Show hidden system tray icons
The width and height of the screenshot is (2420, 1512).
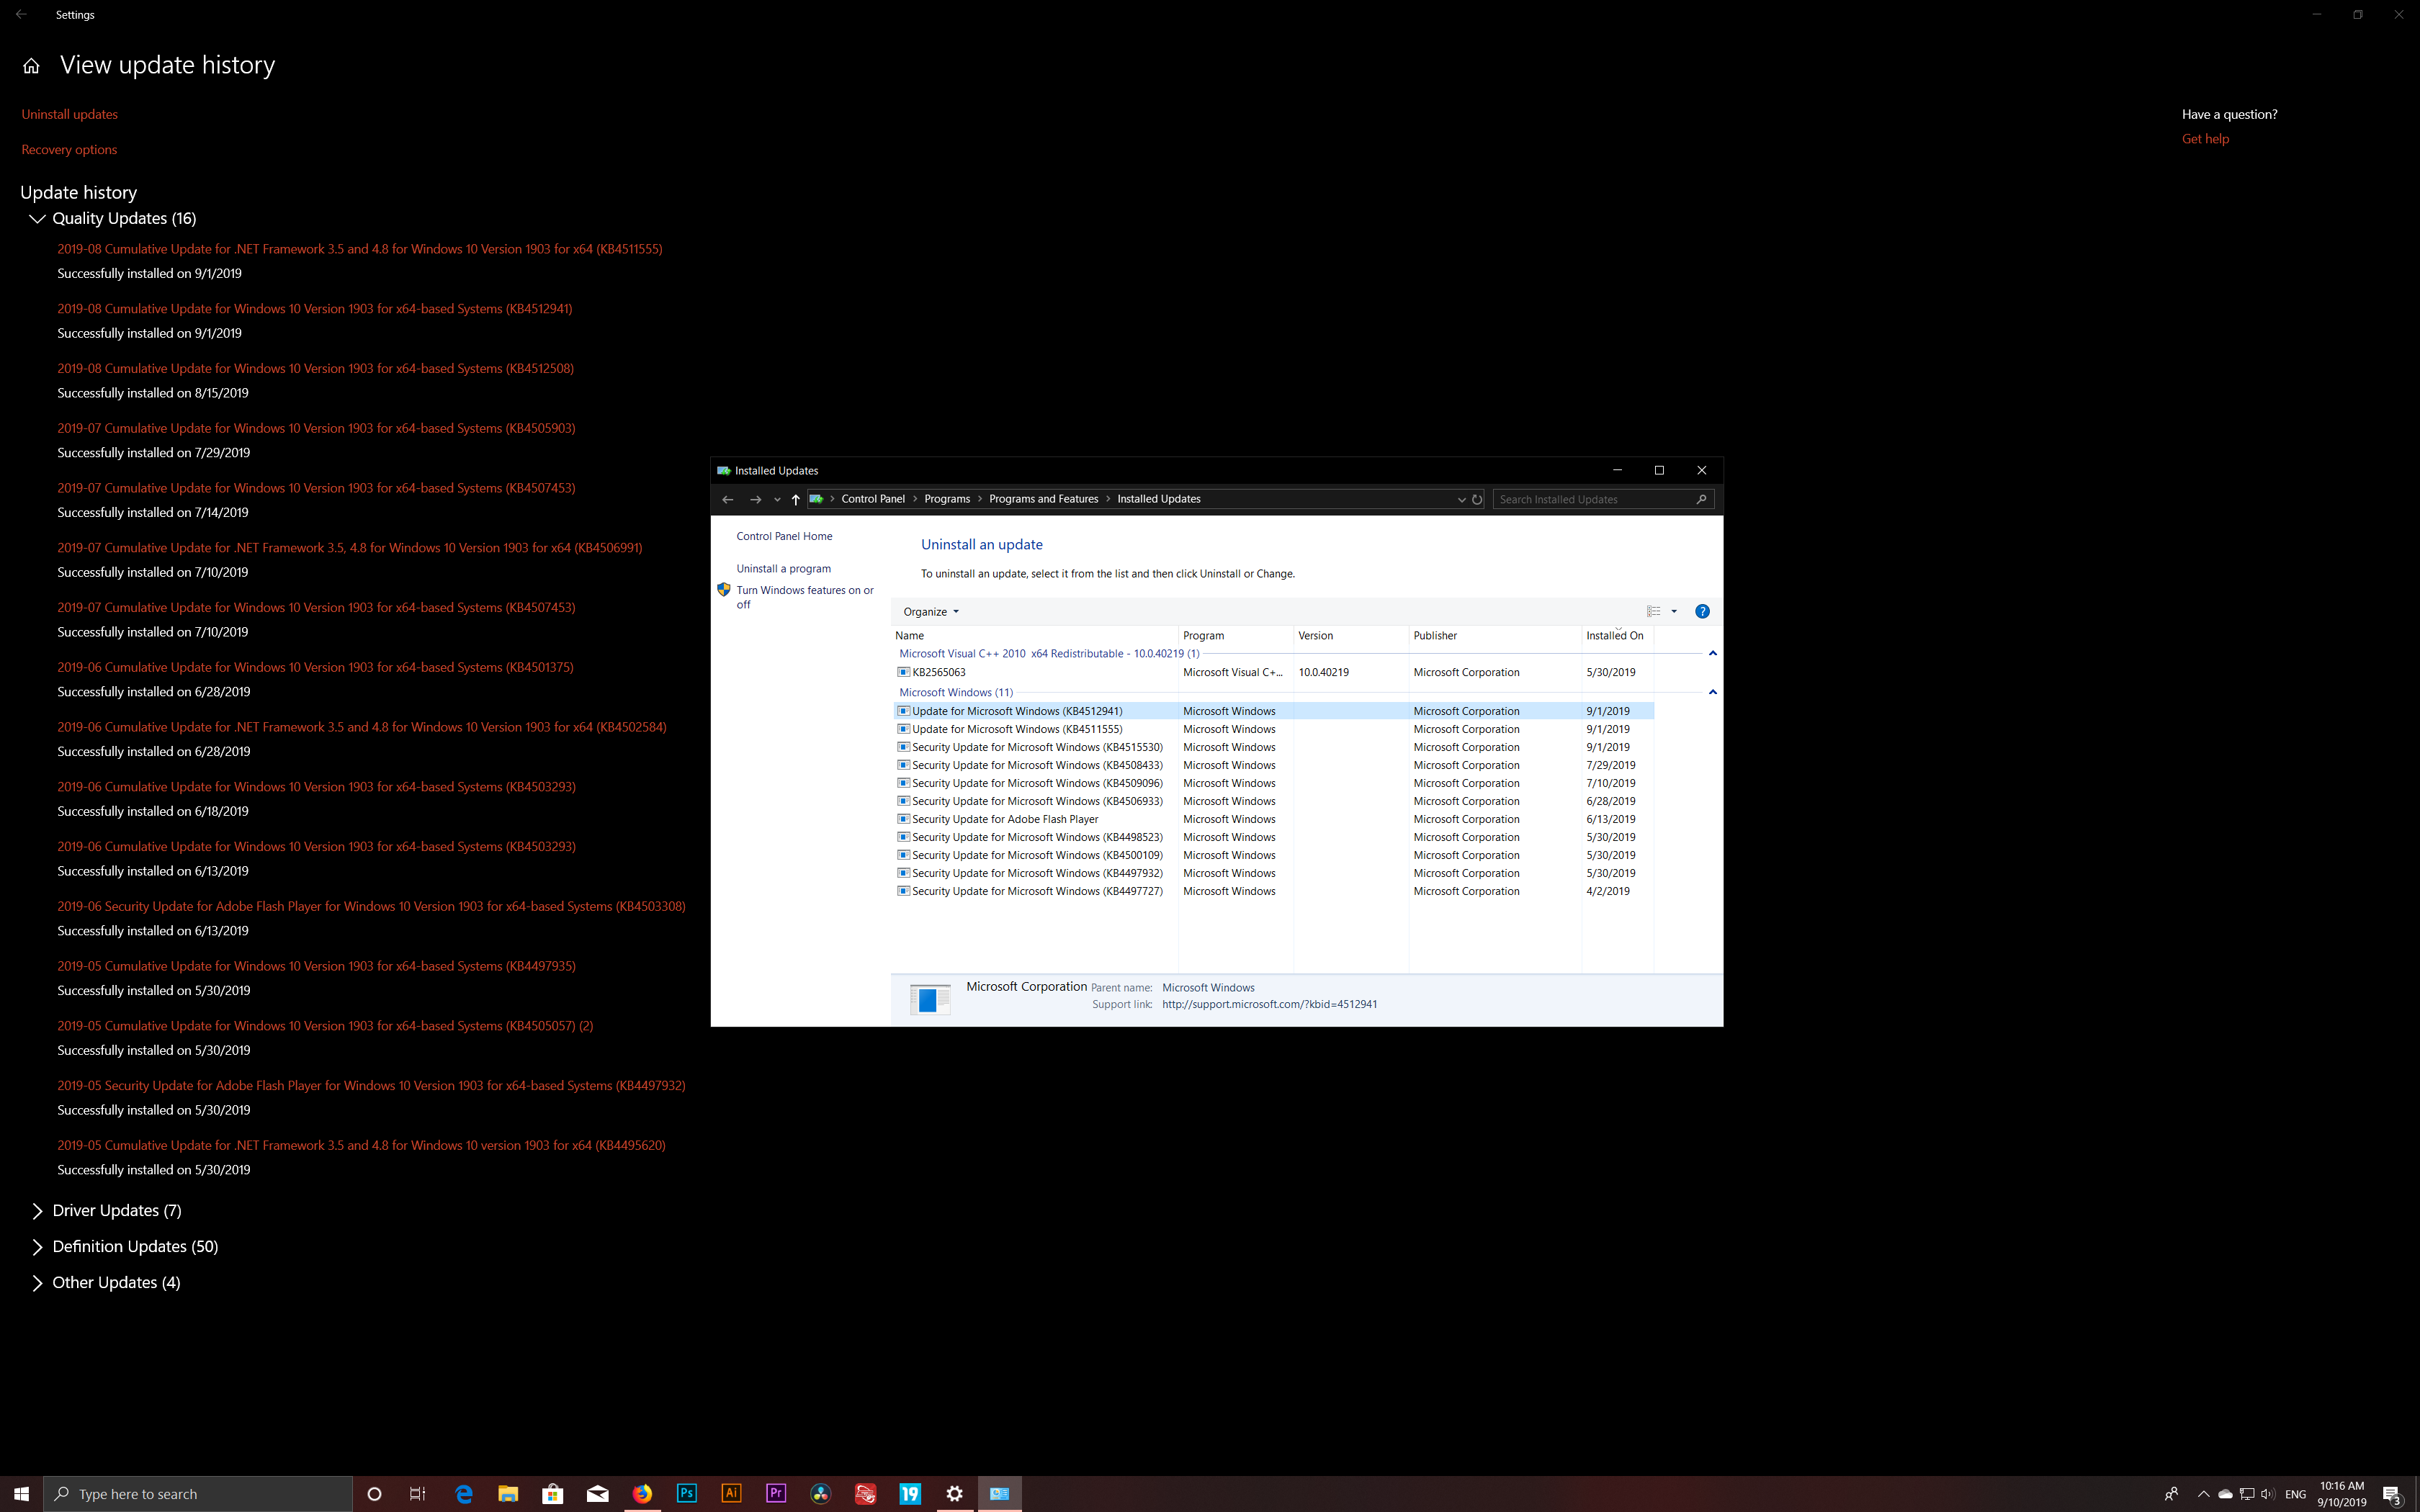click(x=2203, y=1494)
